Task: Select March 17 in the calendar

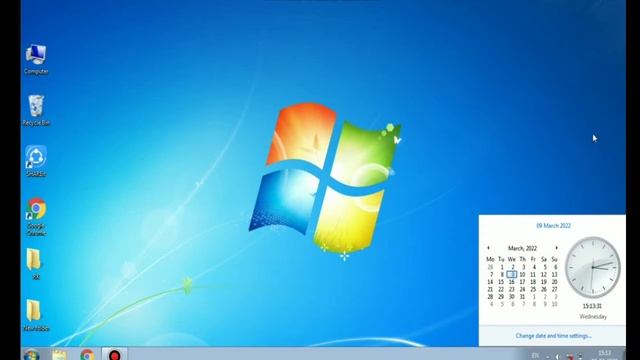Action: (522, 282)
